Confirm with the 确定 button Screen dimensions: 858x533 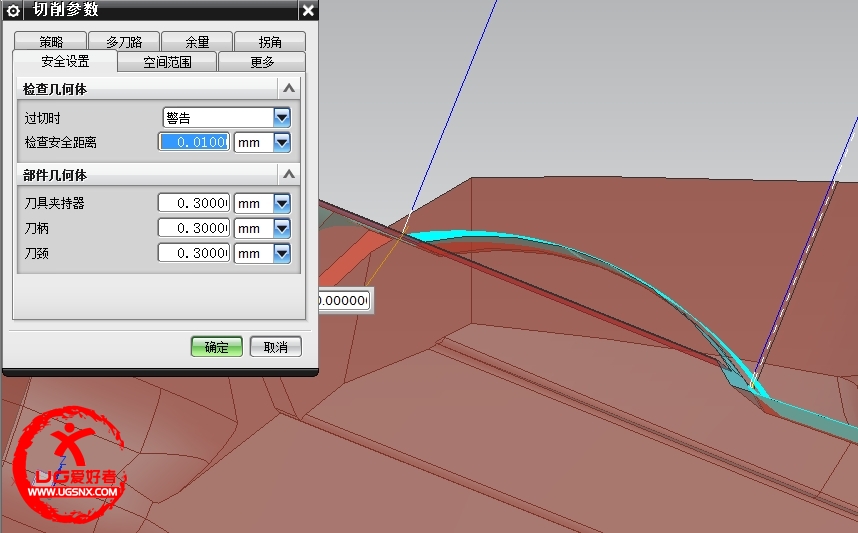click(217, 347)
